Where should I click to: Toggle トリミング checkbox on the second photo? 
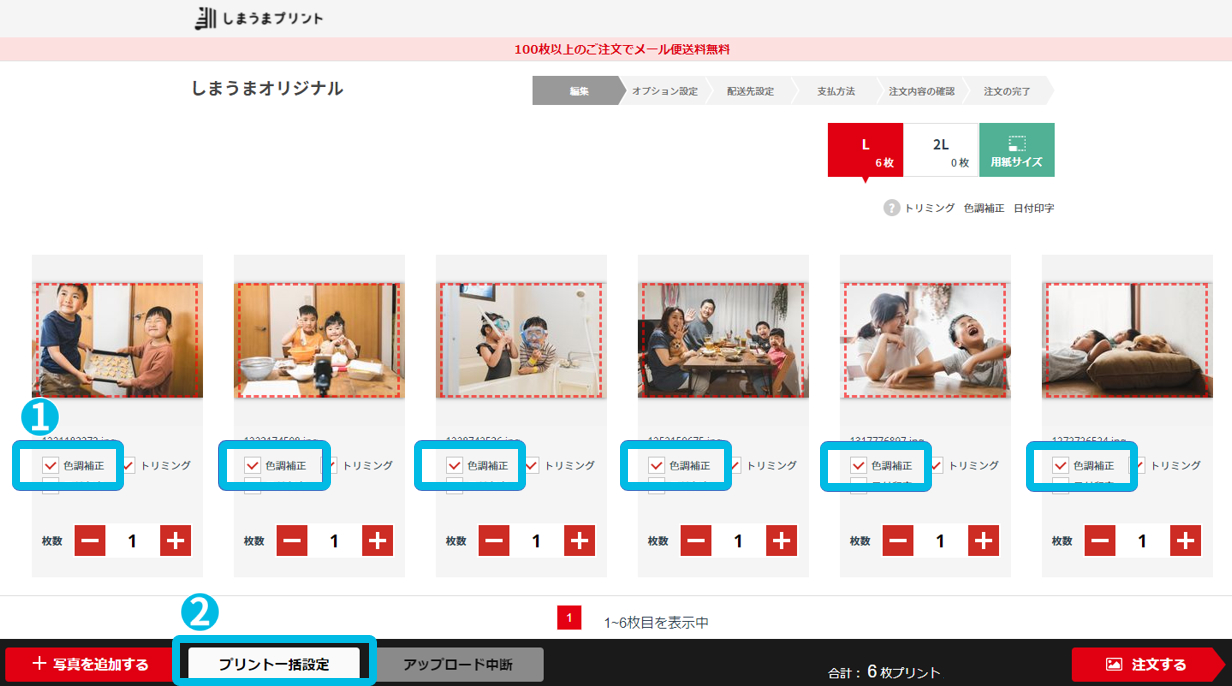tap(329, 466)
